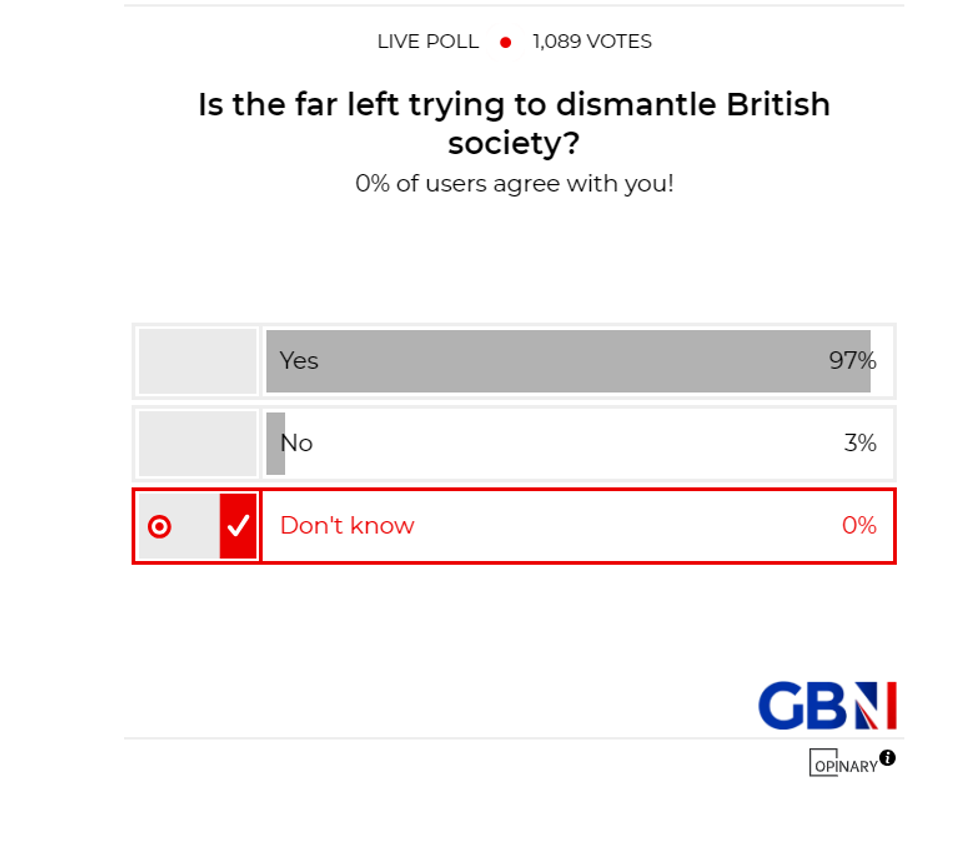Viewport: 980px width, 853px height.
Task: Click the poll question headline text
Action: point(513,123)
